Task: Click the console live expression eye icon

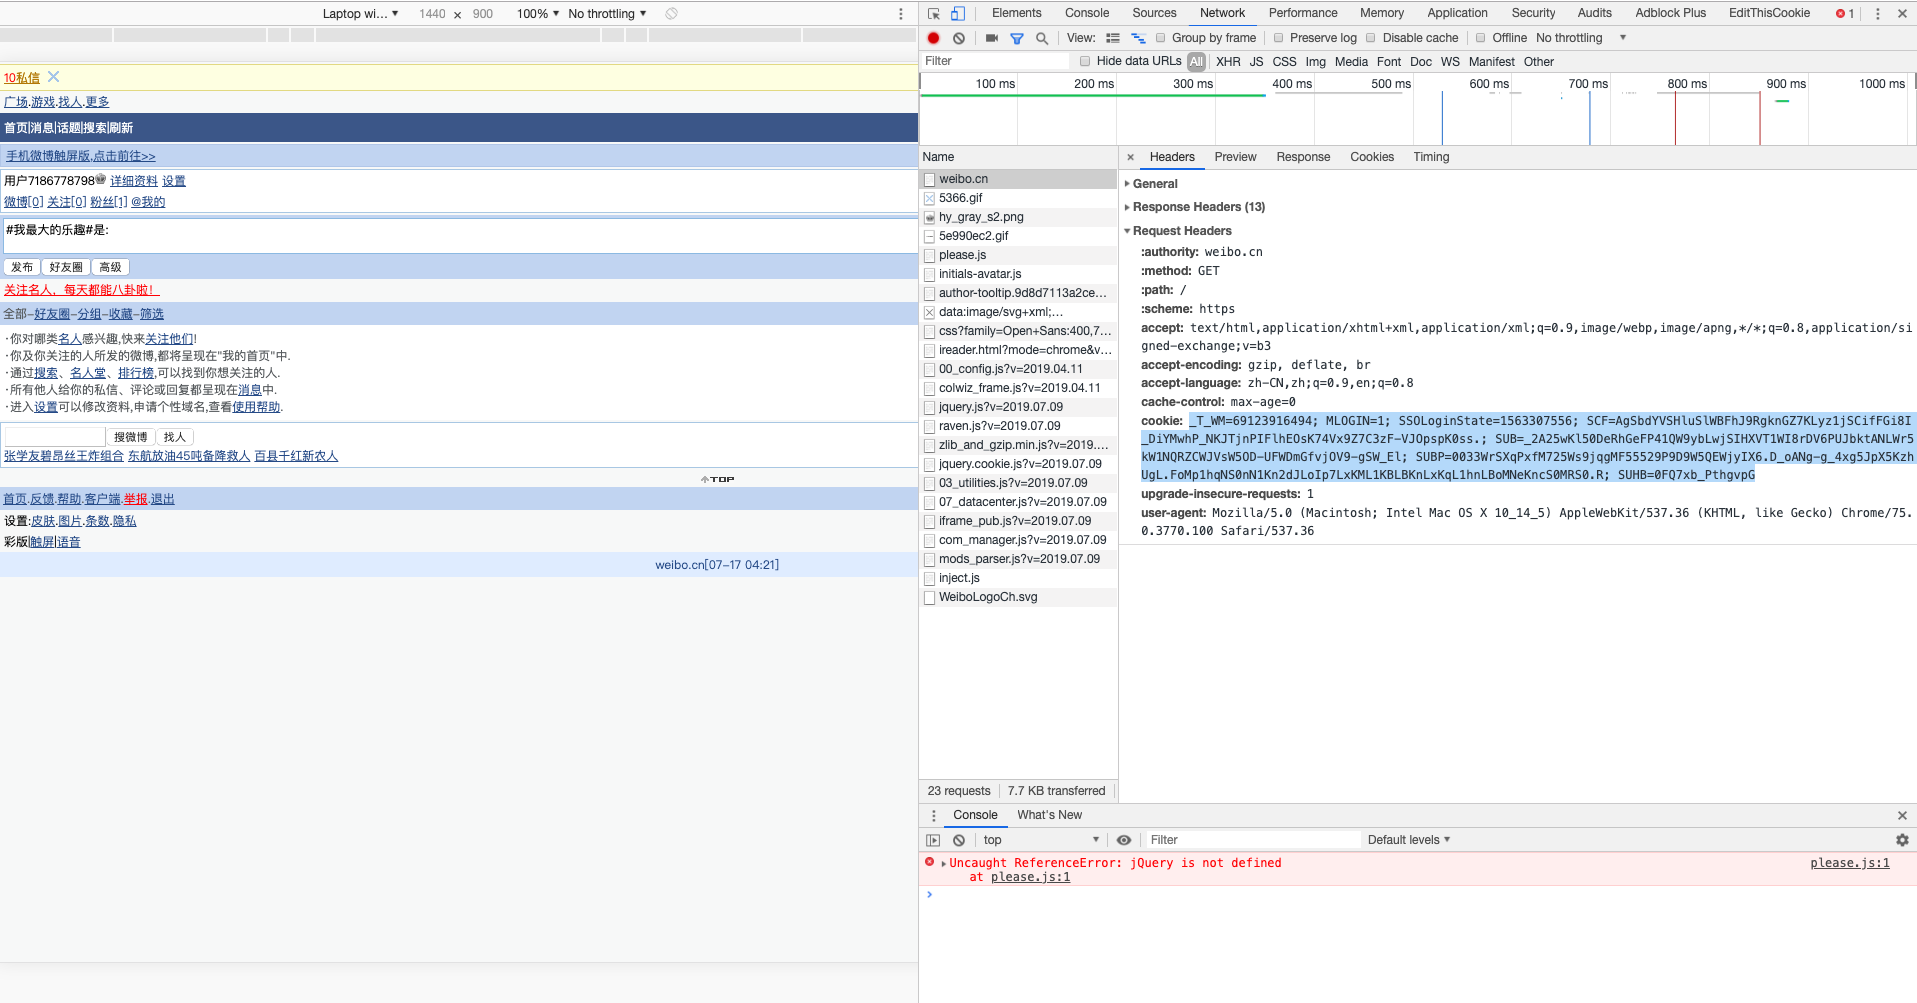Action: pos(1124,840)
